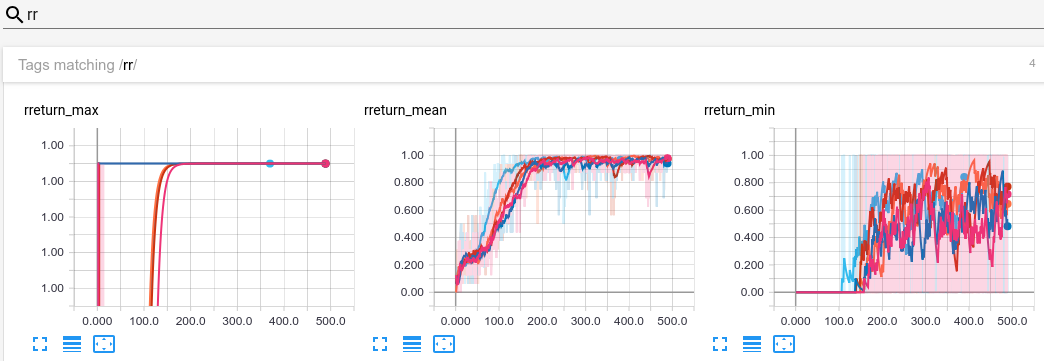This screenshot has height=361, width=1044.
Task: Collapse the Tags matching /rr/ section
Action: pyautogui.click(x=522, y=65)
